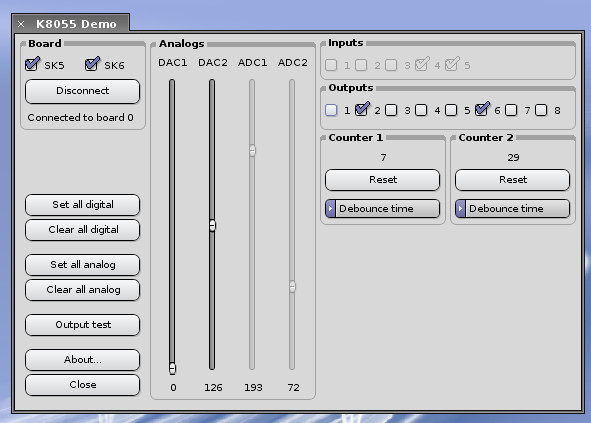Image resolution: width=591 pixels, height=423 pixels.
Task: Open the About... dialog
Action: click(x=83, y=360)
